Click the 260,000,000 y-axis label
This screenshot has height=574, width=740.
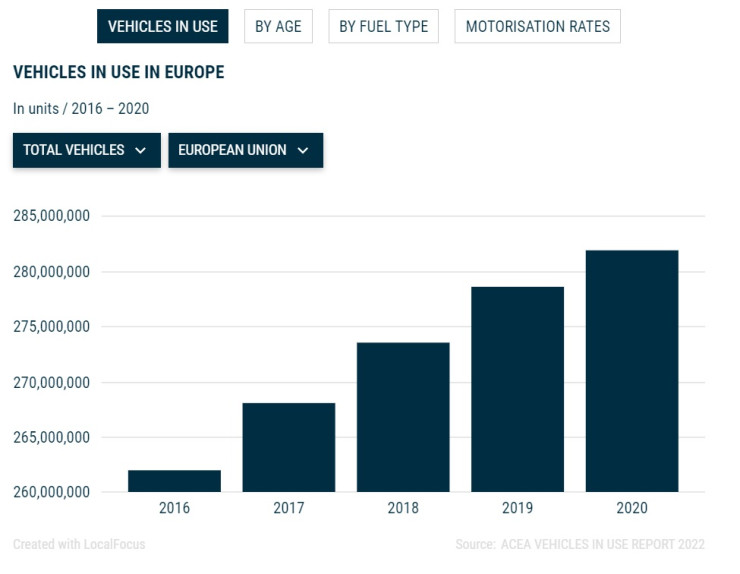click(52, 492)
